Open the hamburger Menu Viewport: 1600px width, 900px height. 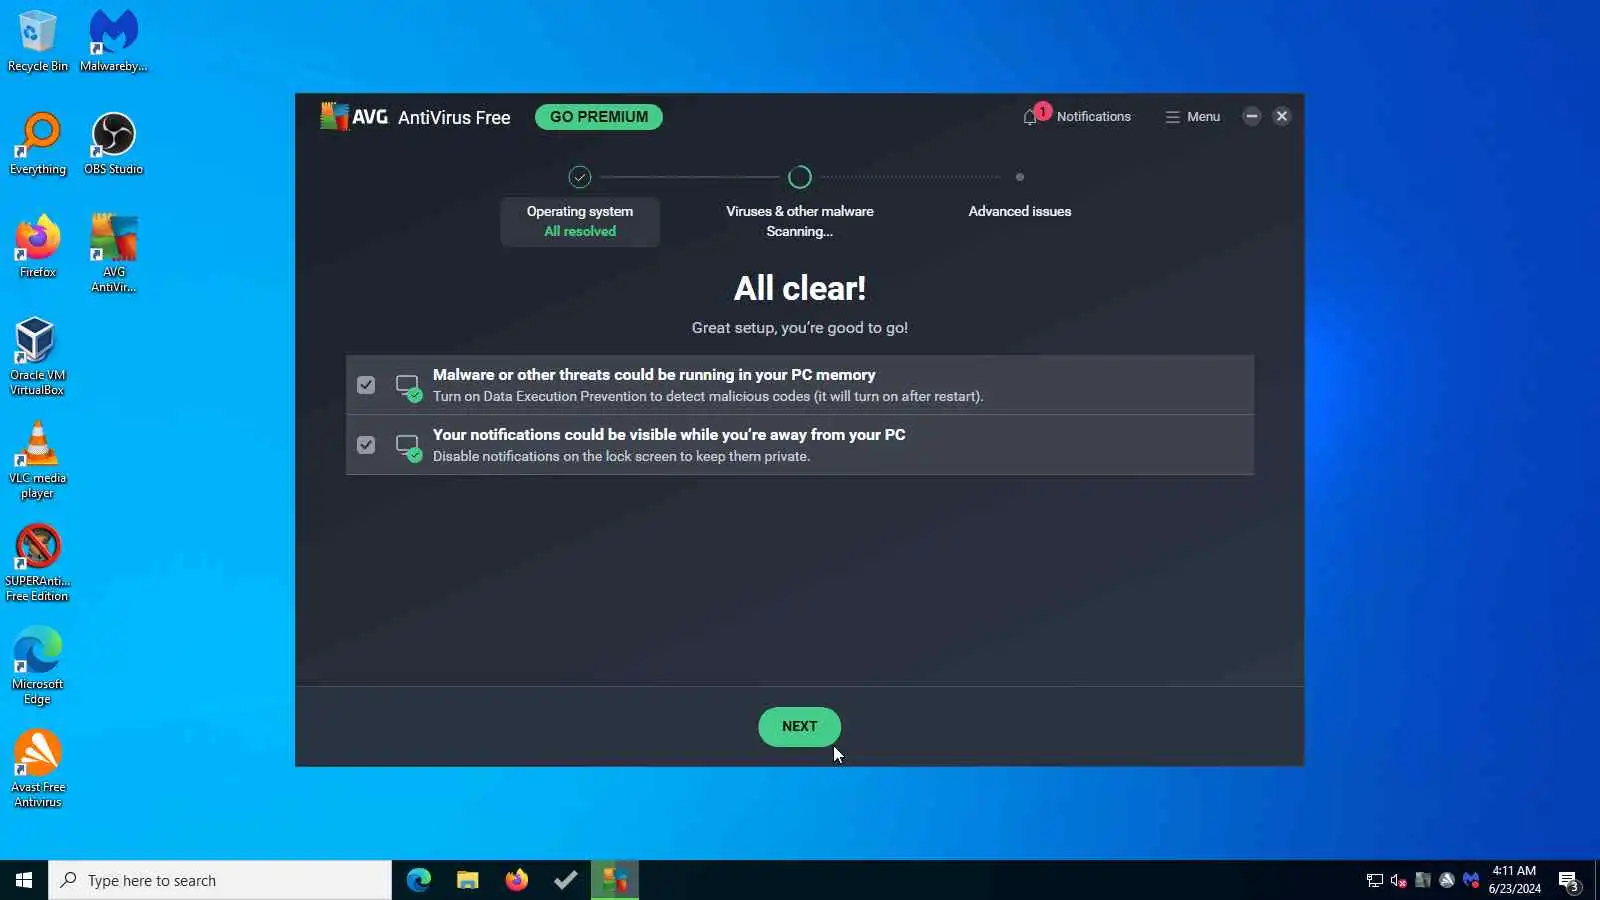[x=1192, y=117]
